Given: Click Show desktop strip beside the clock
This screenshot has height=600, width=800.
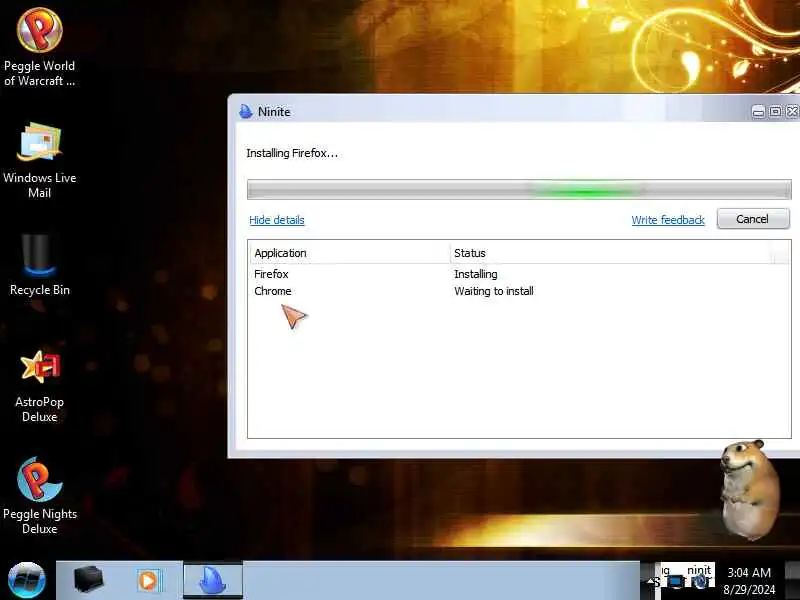Looking at the screenshot, I should [792, 581].
